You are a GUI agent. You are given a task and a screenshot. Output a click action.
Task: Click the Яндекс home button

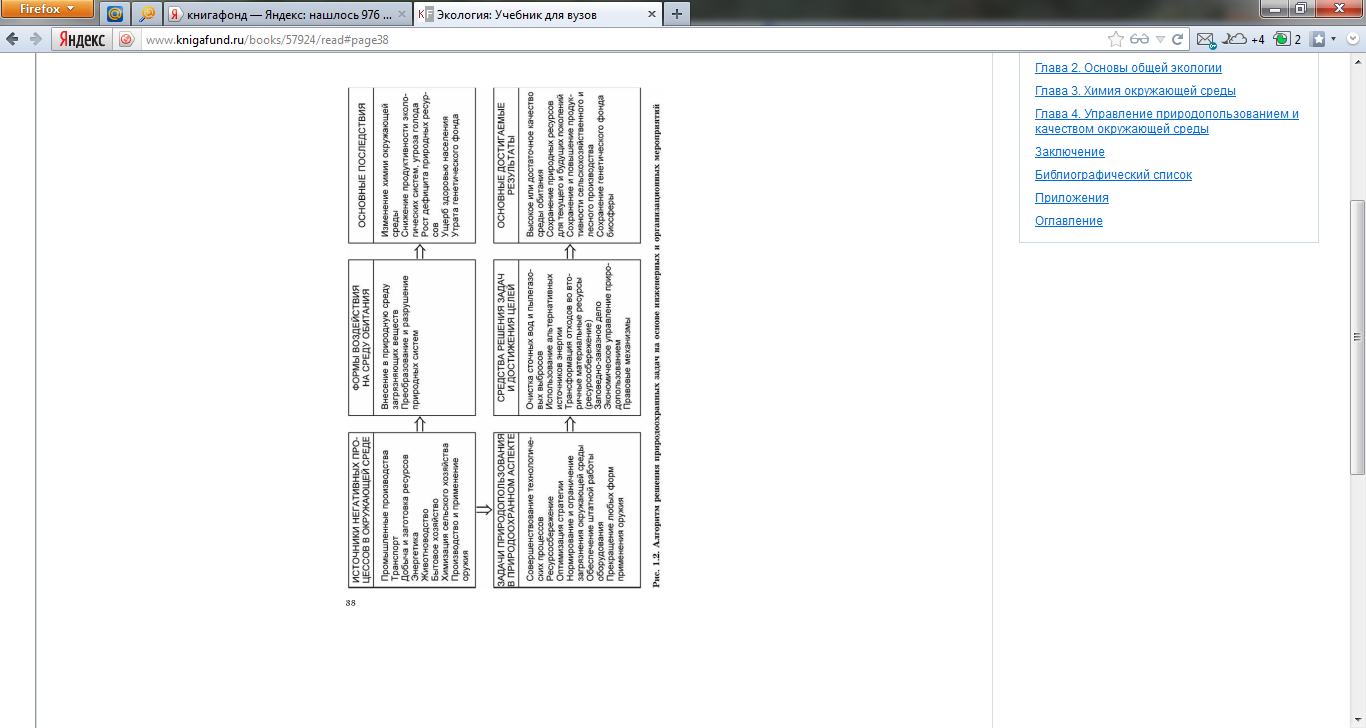click(83, 39)
